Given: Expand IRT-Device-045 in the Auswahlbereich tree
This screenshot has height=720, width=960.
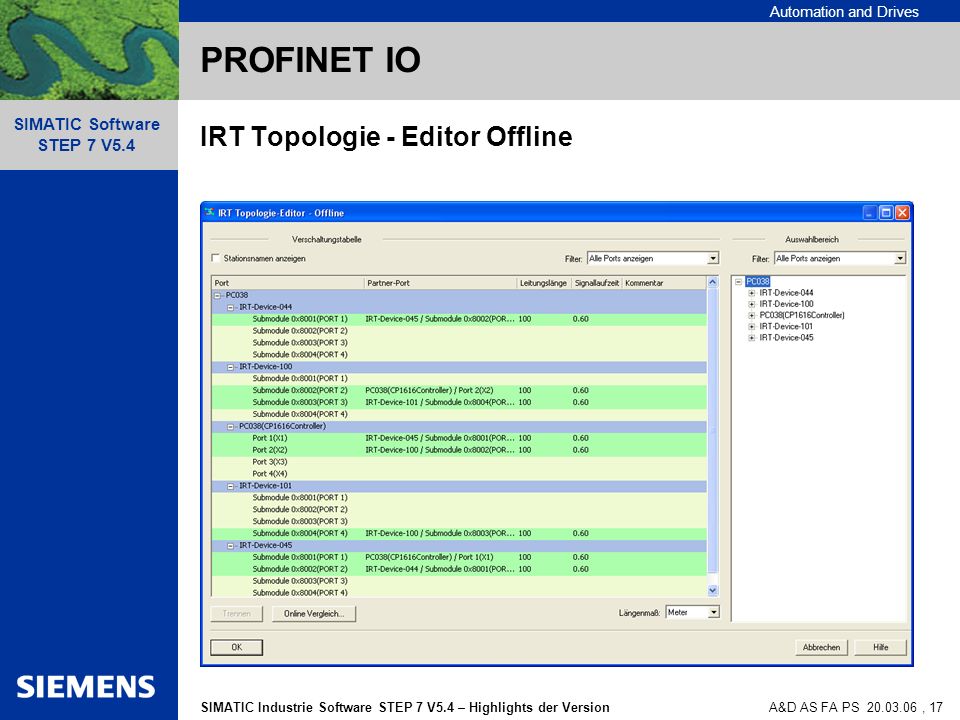Looking at the screenshot, I should (751, 338).
